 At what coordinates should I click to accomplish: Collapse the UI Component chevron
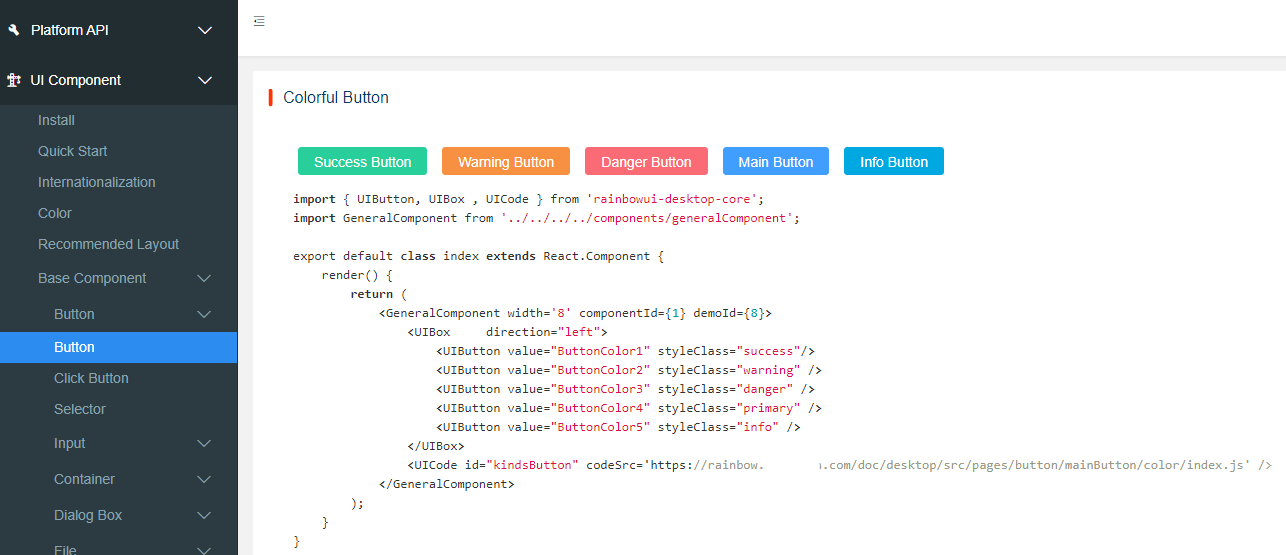[x=205, y=80]
